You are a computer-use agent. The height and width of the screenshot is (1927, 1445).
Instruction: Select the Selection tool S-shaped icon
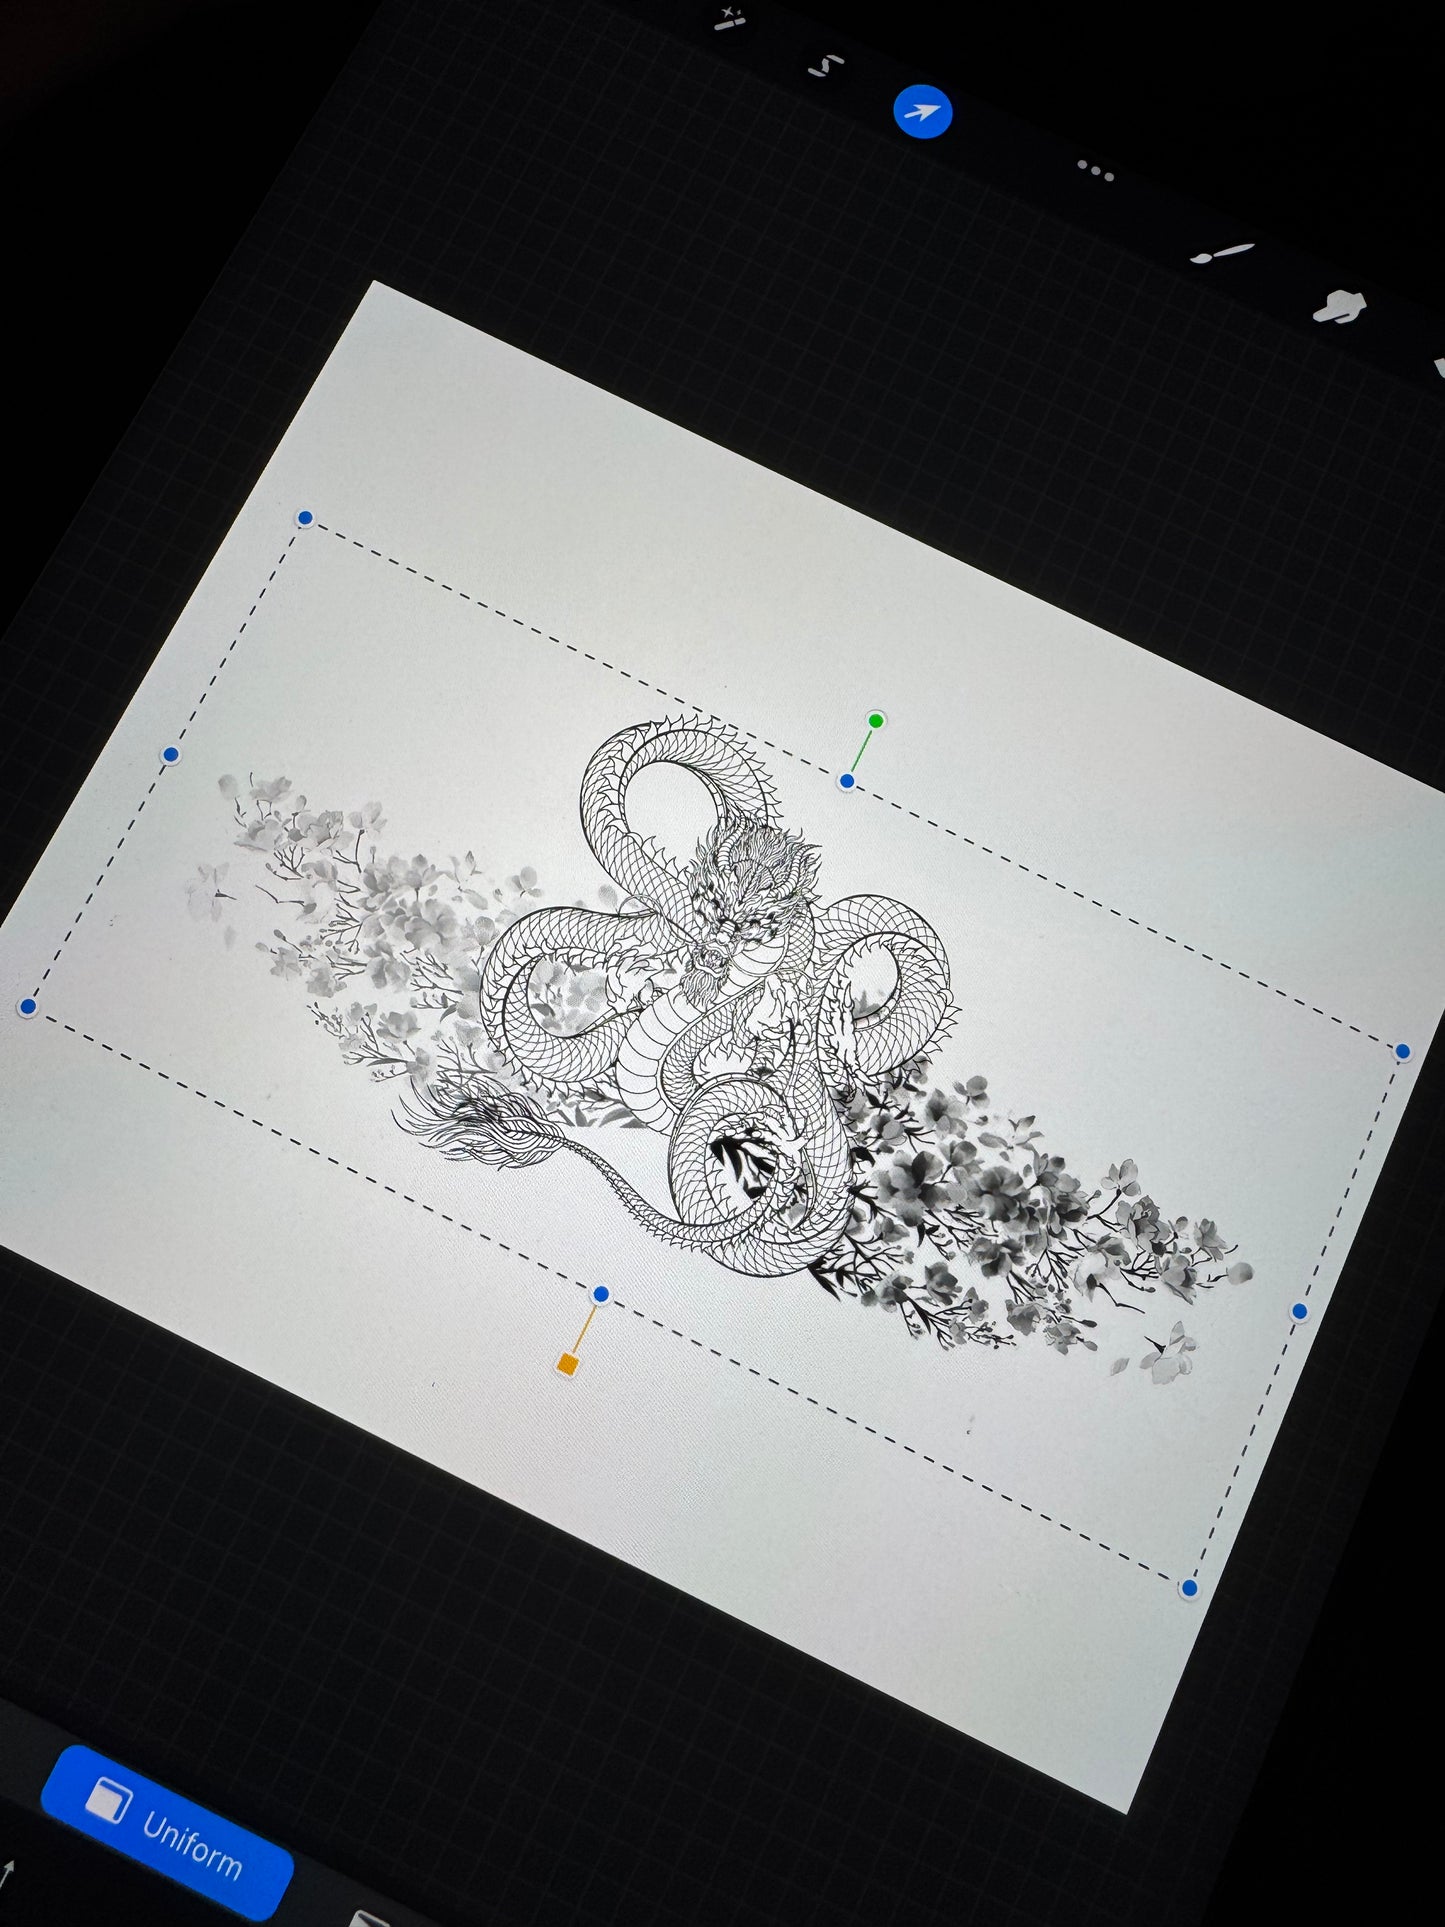tap(826, 66)
